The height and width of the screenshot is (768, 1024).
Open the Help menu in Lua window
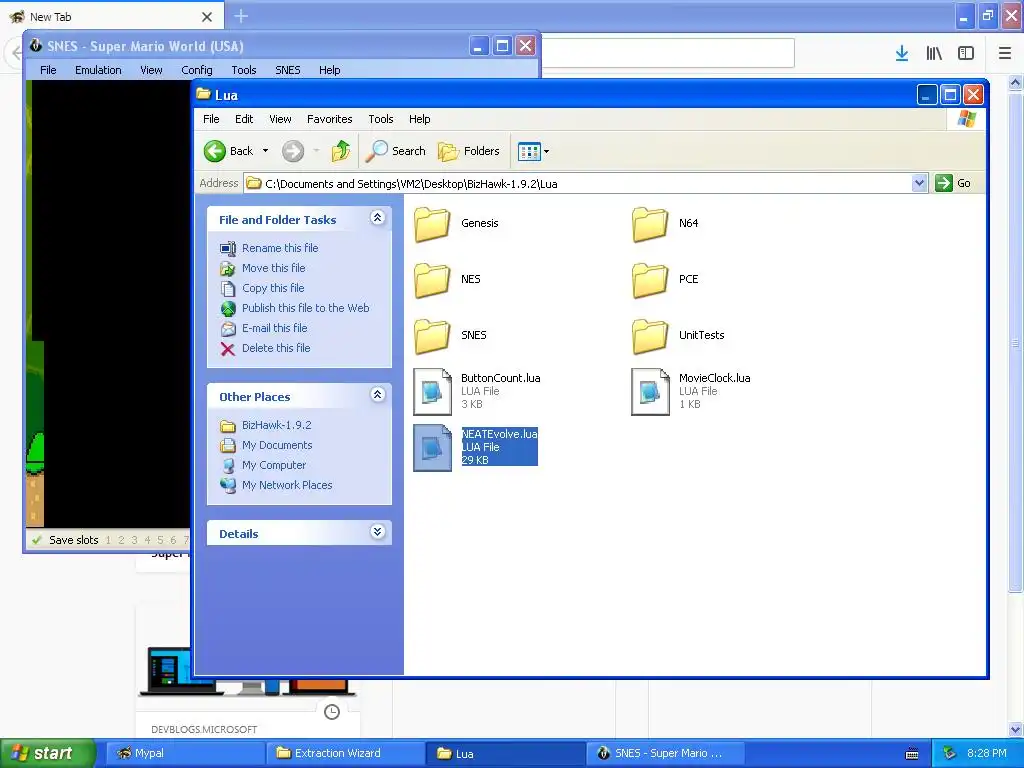click(x=419, y=119)
